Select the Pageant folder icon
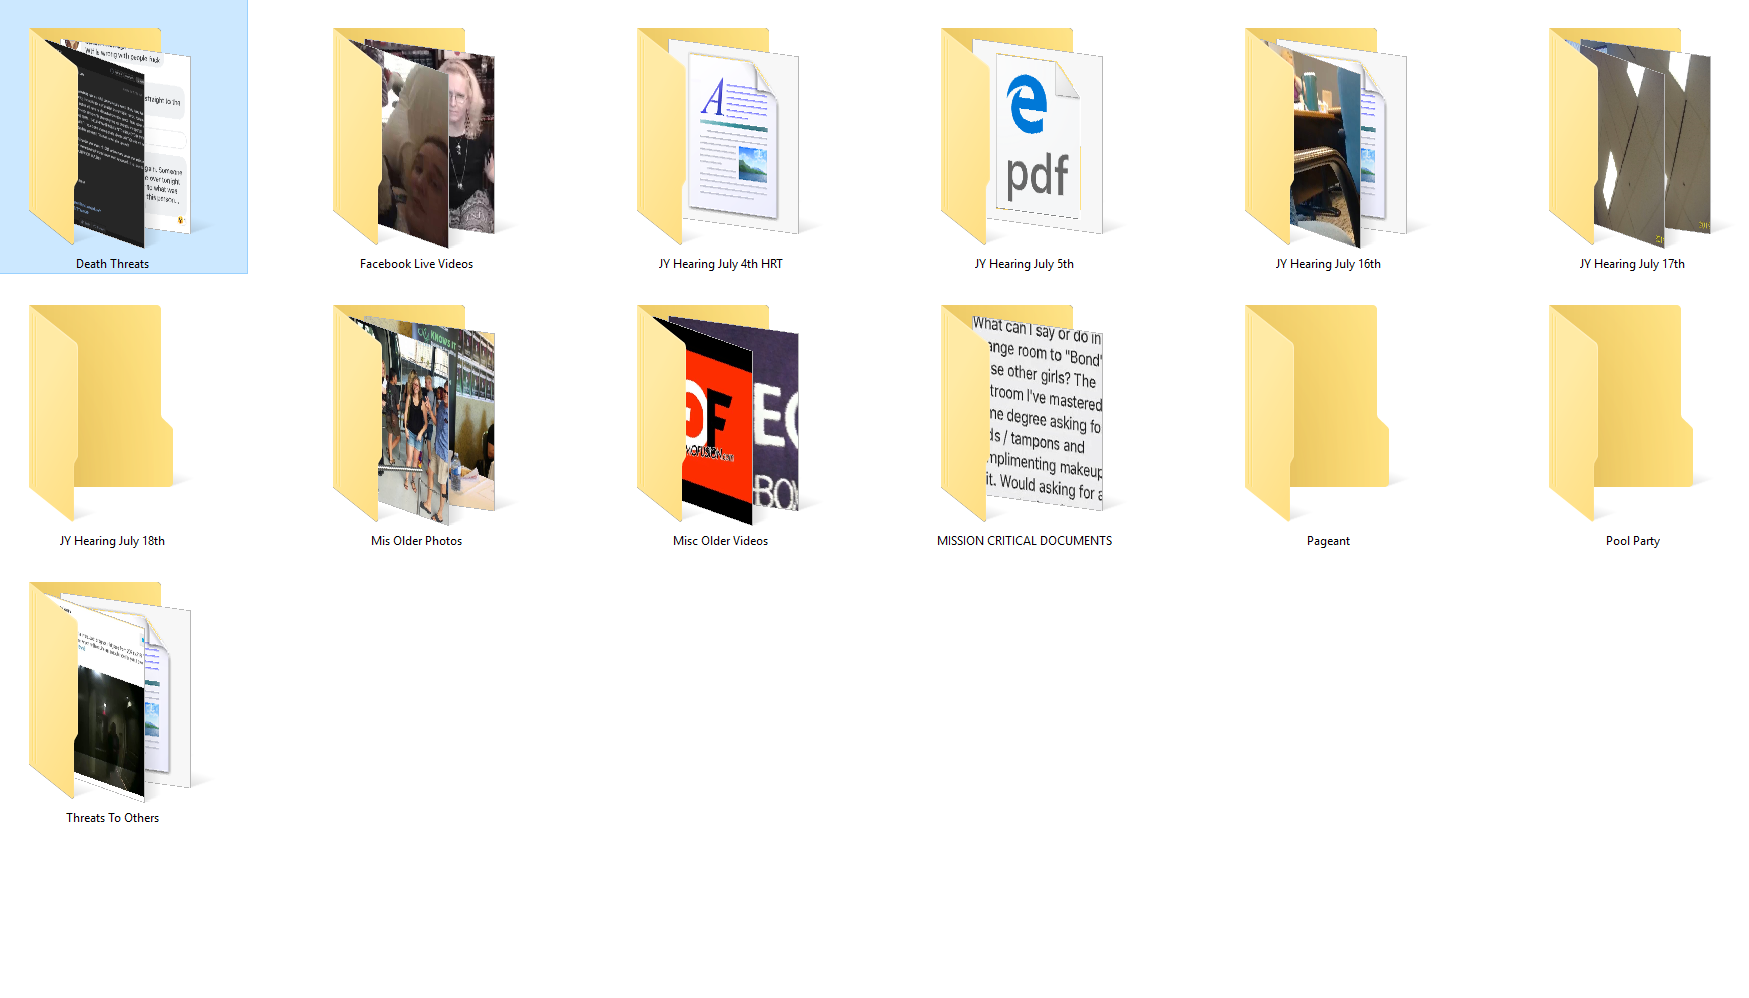 coord(1317,413)
